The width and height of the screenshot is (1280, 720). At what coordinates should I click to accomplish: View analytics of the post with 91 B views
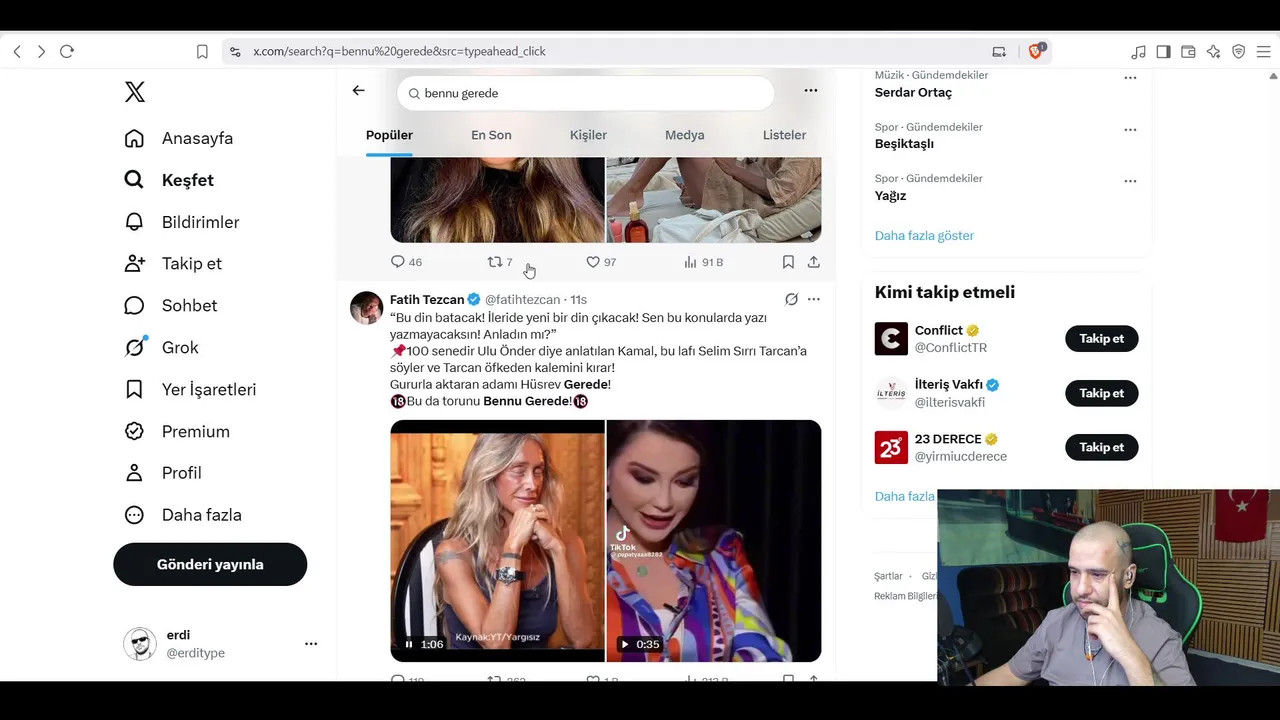click(703, 262)
